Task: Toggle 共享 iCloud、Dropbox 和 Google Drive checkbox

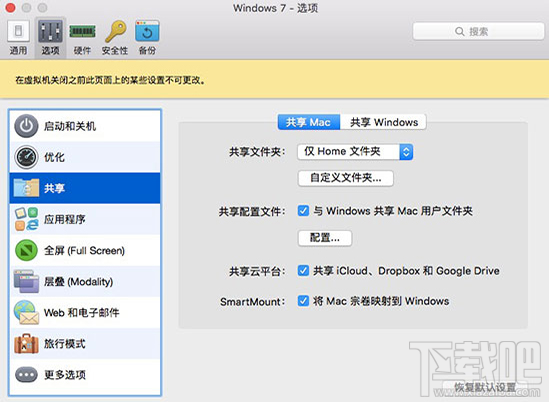Action: point(303,271)
